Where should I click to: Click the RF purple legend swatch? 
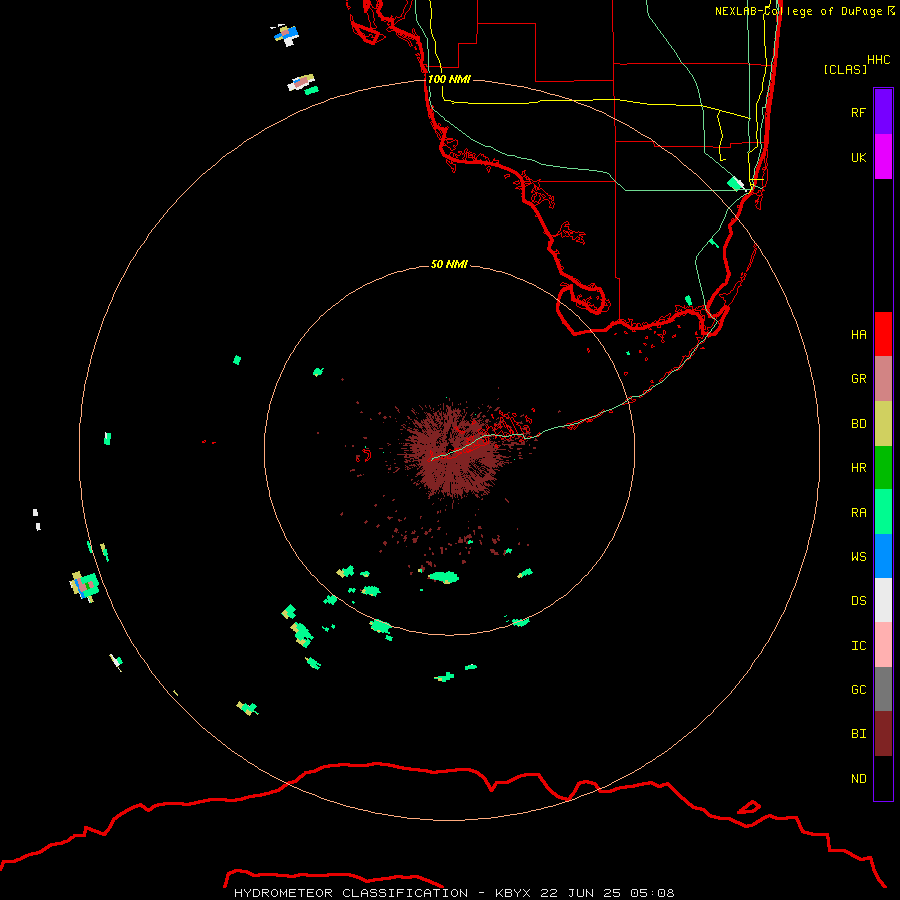click(883, 112)
